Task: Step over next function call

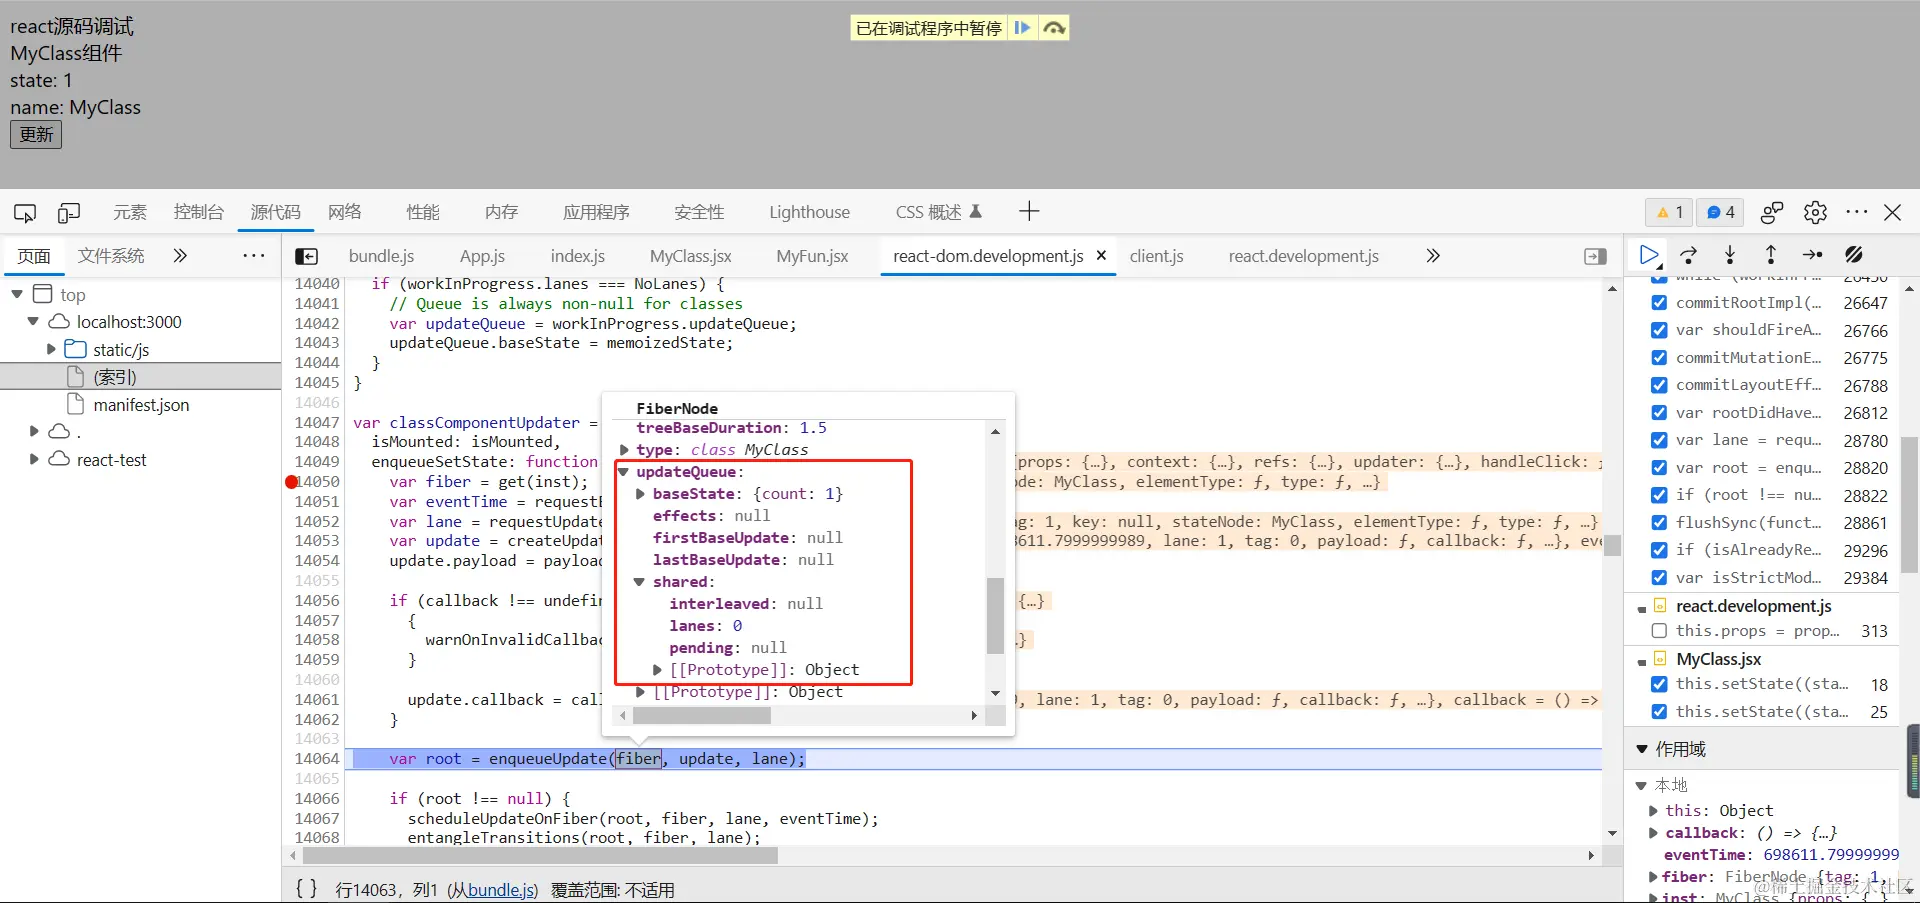Action: point(1689,255)
